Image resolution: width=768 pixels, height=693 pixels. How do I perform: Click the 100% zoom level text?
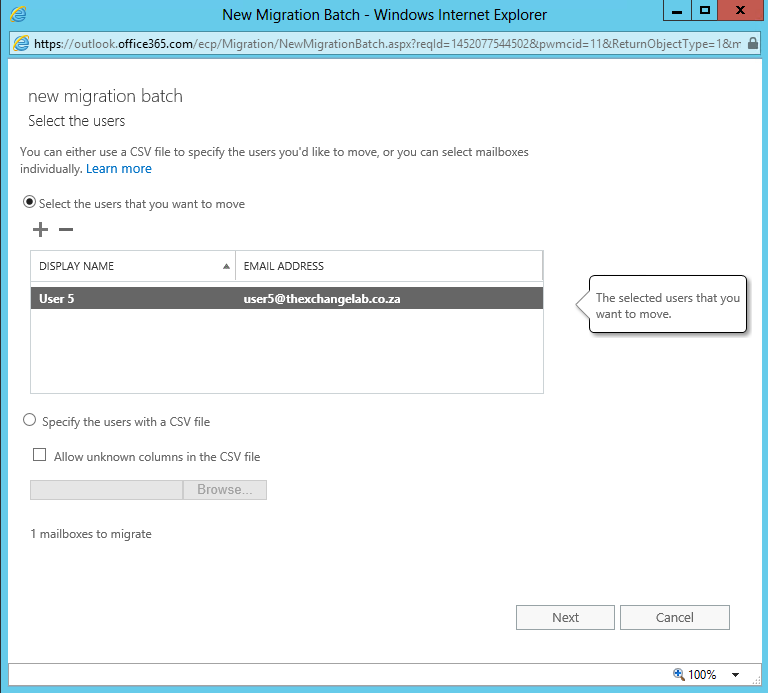point(702,675)
